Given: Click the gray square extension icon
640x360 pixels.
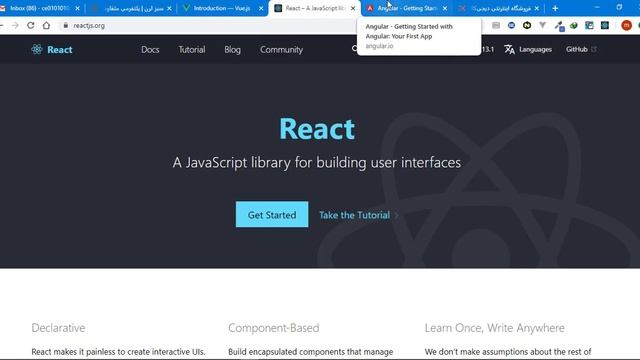Looking at the screenshot, I should pyautogui.click(x=496, y=25).
